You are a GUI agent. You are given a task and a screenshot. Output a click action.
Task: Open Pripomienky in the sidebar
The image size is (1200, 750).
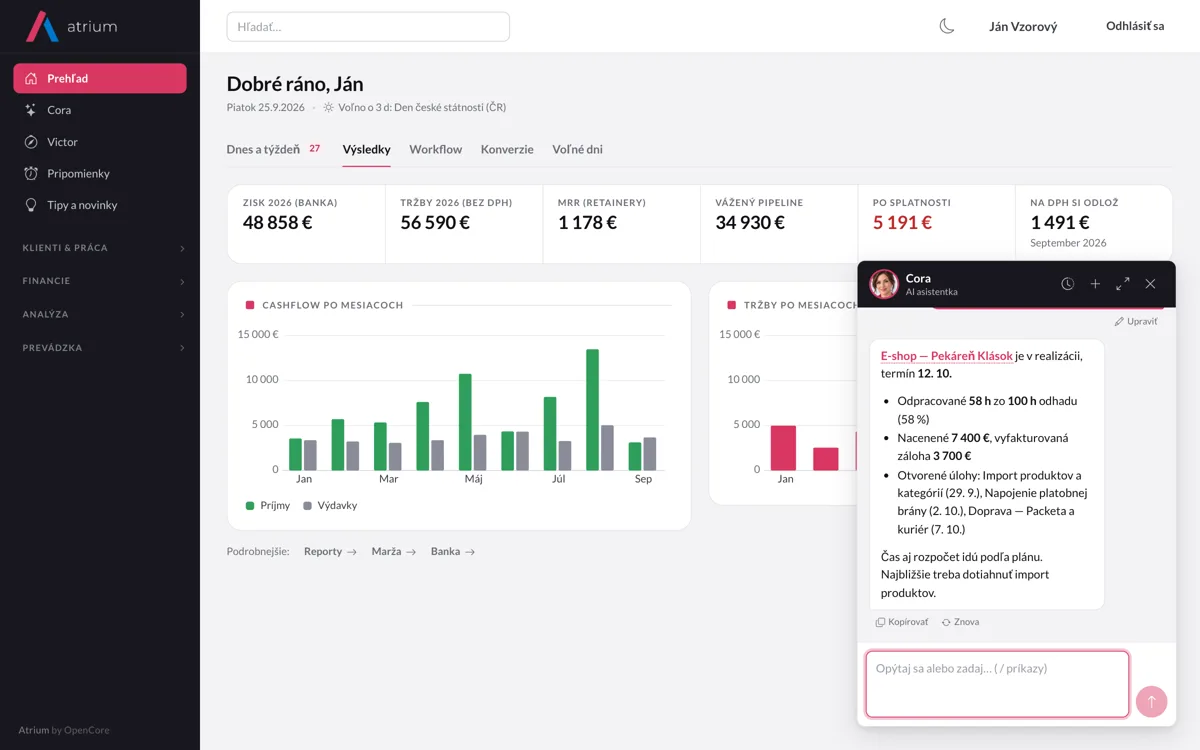pos(100,174)
